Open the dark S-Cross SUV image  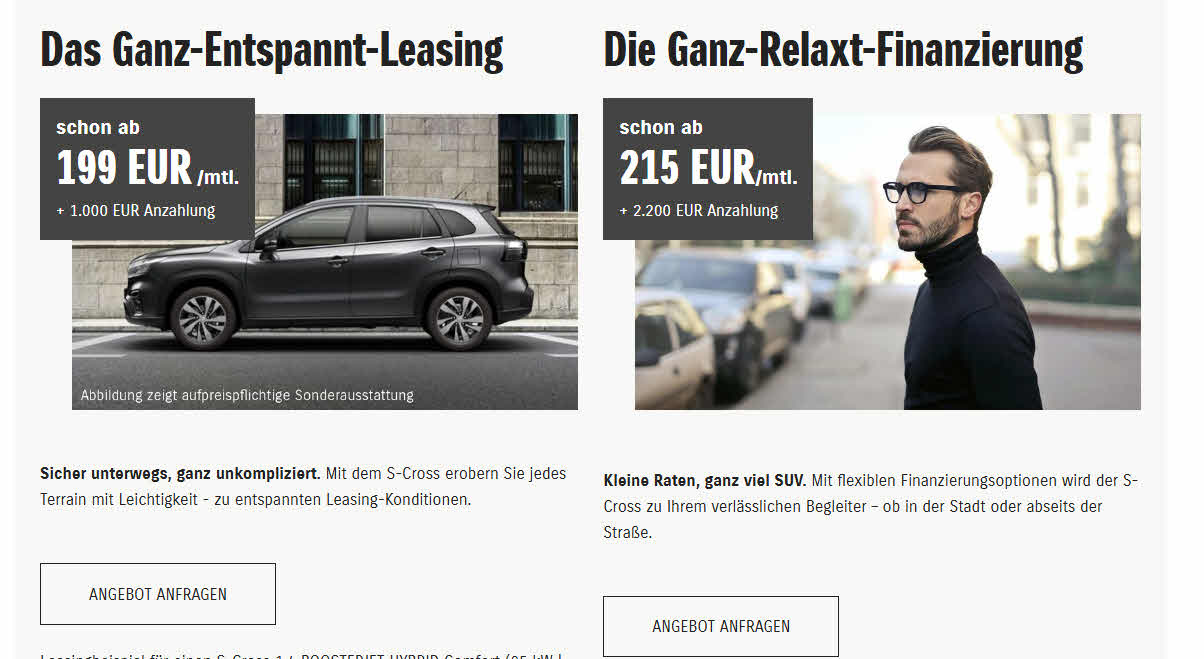click(x=325, y=262)
